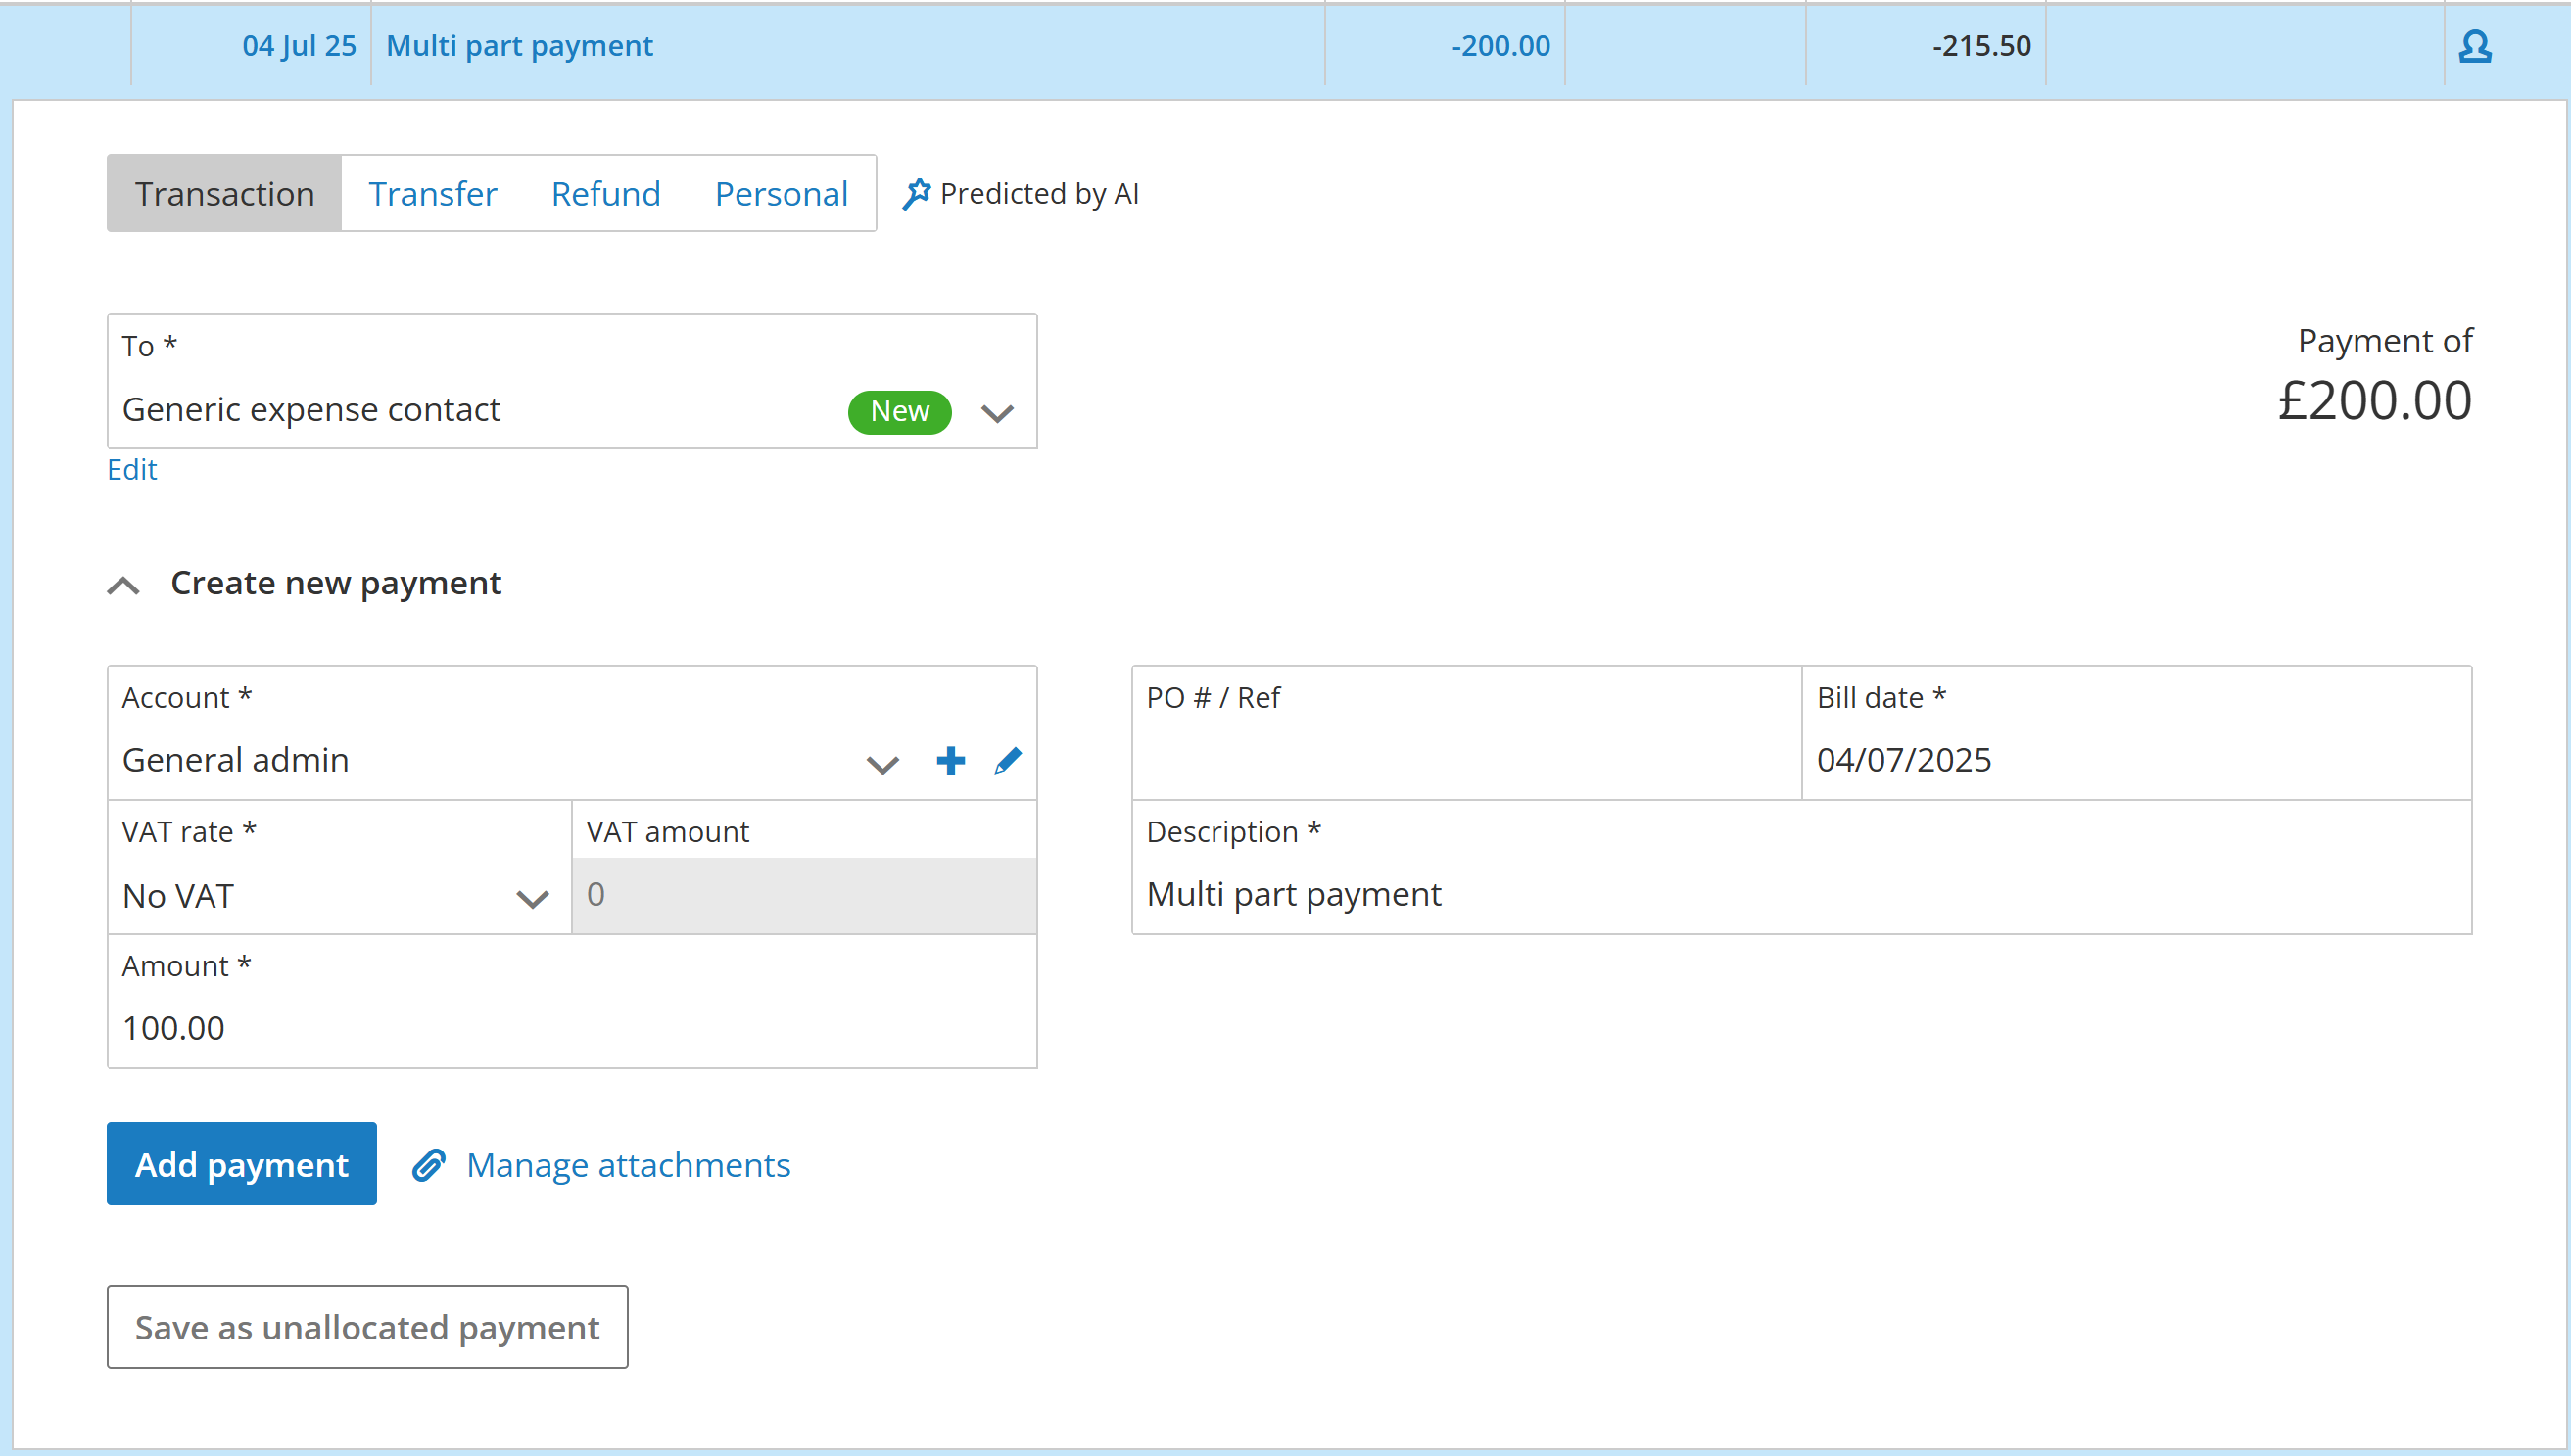Image resolution: width=2571 pixels, height=1456 pixels.
Task: Click the pencil icon to edit the account
Action: pos(1008,761)
